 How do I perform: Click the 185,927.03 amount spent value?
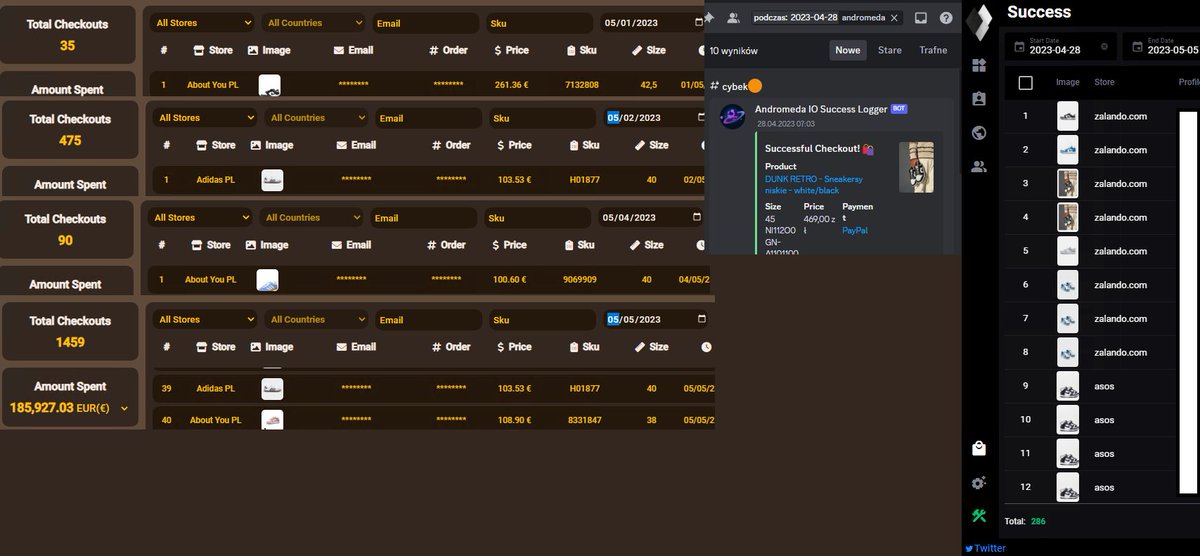click(42, 408)
